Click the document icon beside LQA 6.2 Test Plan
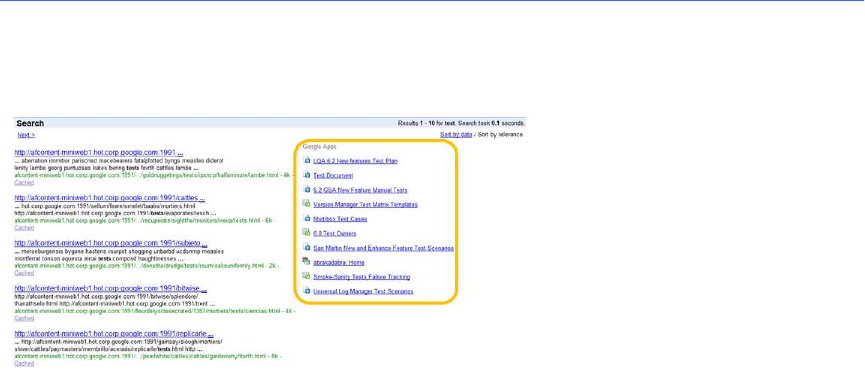The height and width of the screenshot is (370, 865). pos(306,160)
